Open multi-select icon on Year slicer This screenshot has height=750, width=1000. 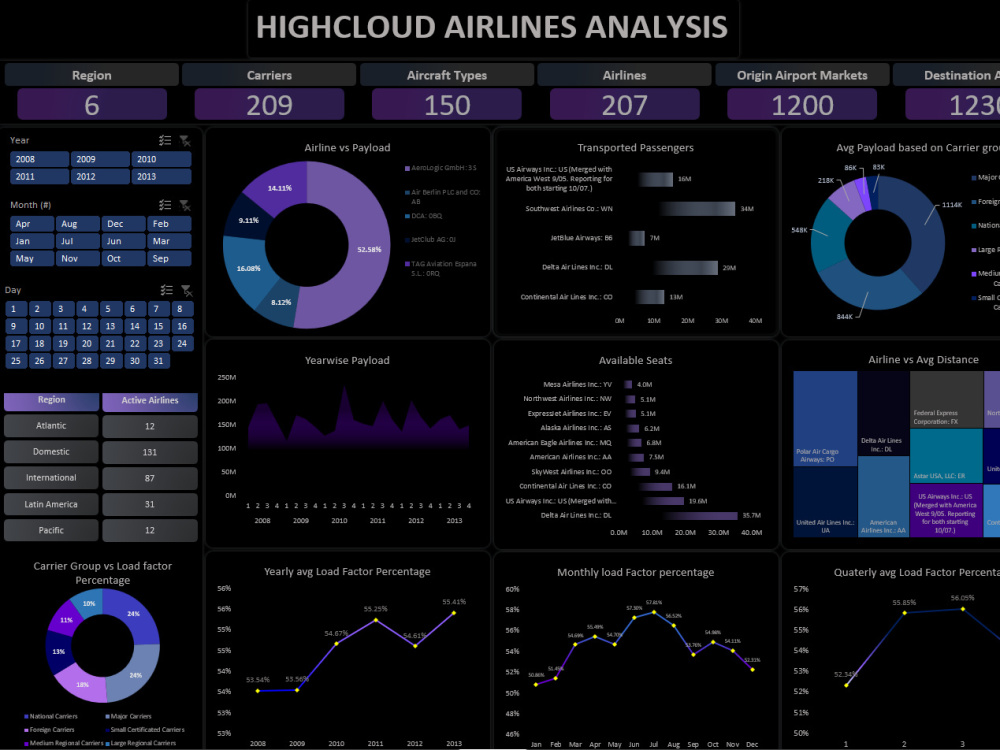coord(164,140)
